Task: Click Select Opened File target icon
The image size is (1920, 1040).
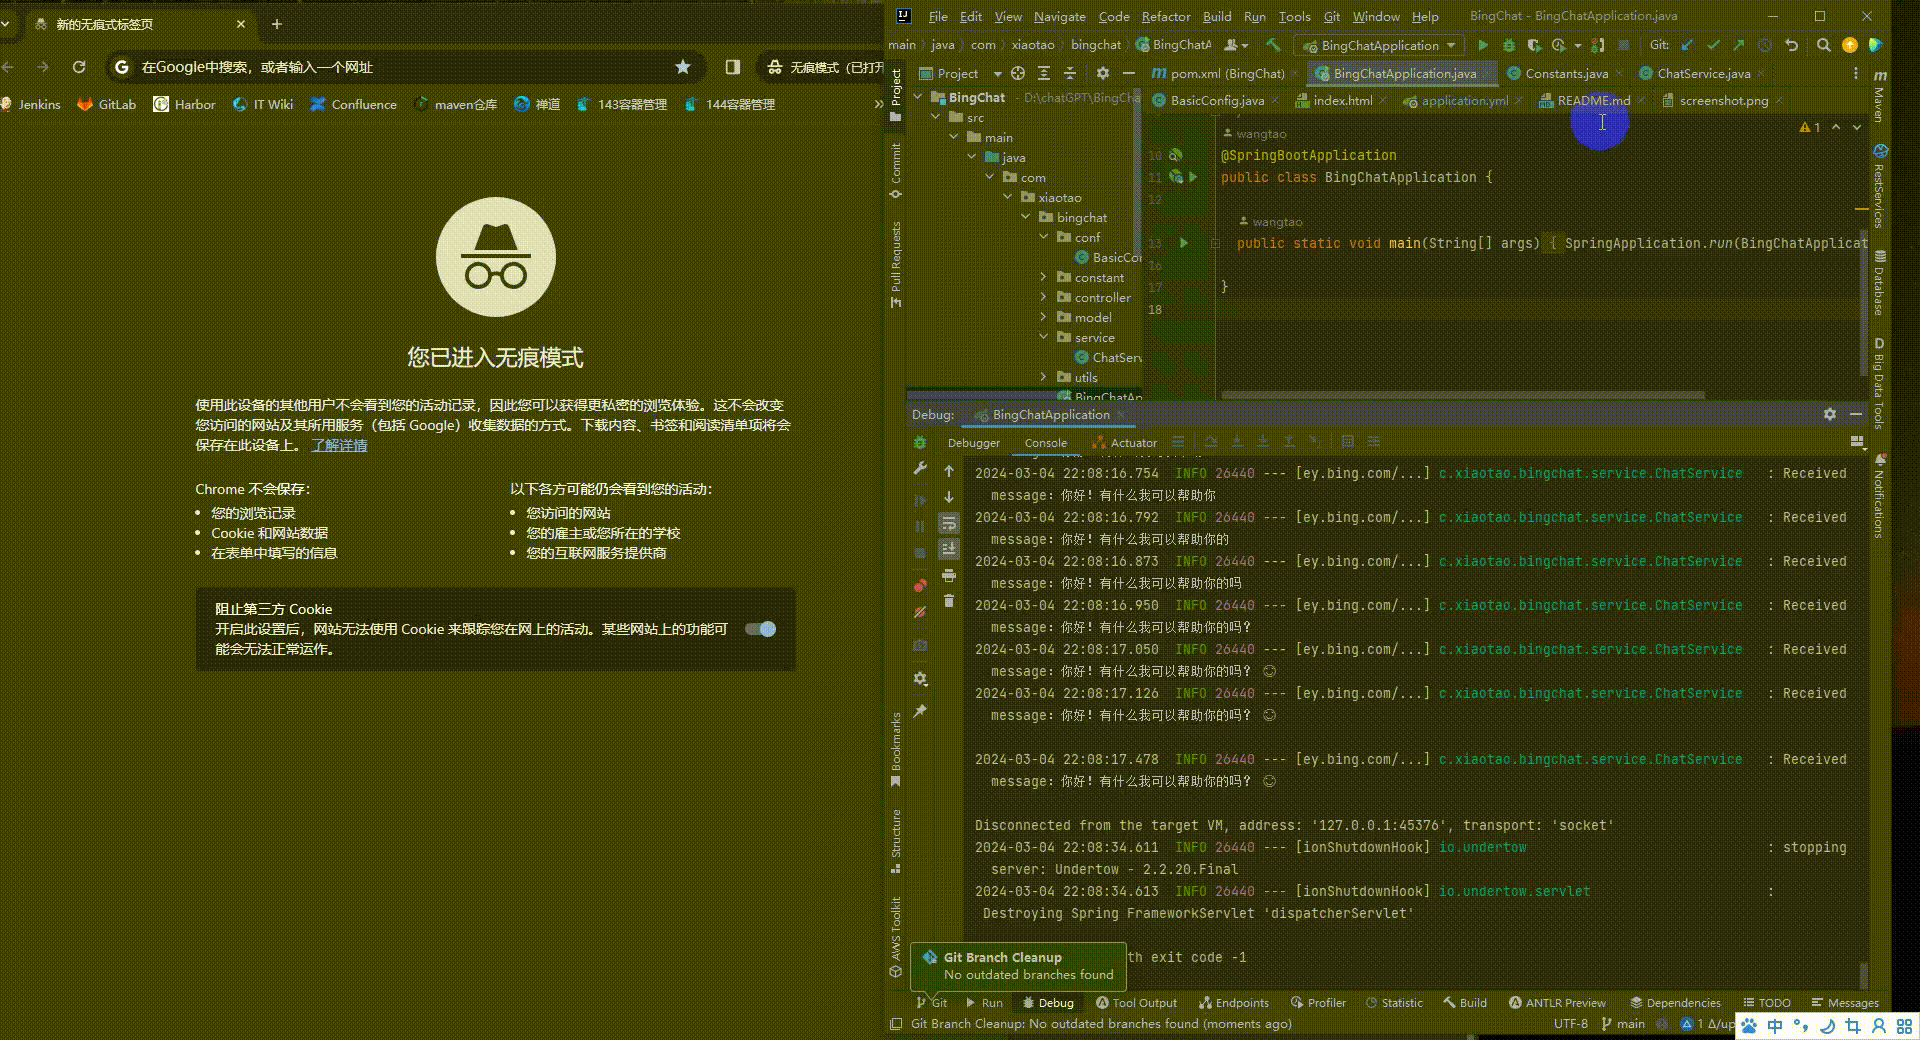Action: coord(1018,73)
